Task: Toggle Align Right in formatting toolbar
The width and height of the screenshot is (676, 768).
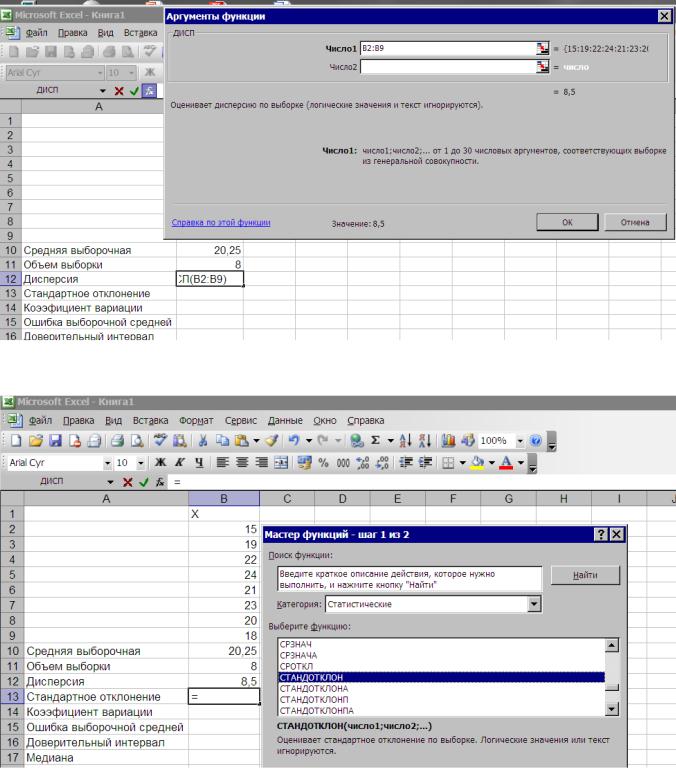Action: point(262,462)
